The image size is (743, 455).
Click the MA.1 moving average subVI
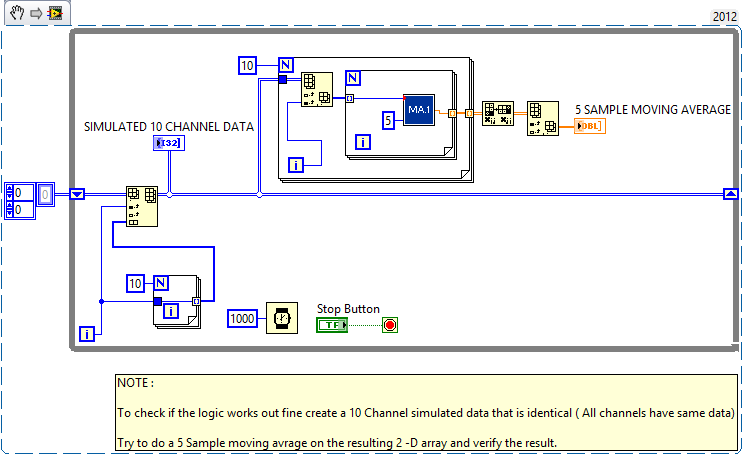pyautogui.click(x=419, y=109)
